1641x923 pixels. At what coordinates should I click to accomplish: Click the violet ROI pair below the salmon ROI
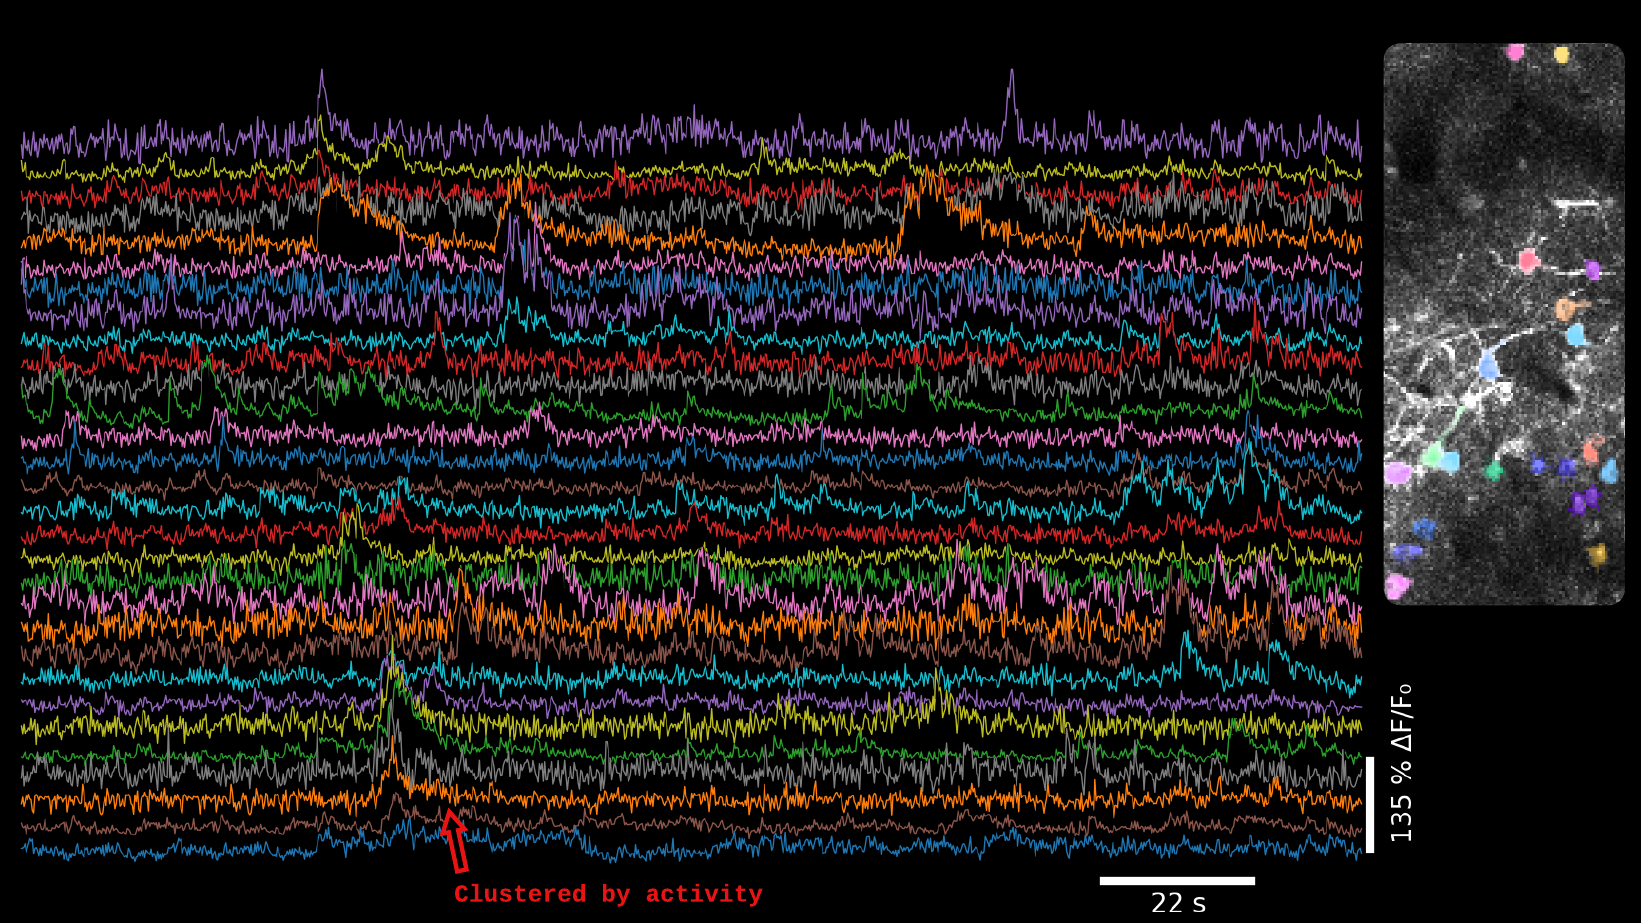tap(1582, 500)
